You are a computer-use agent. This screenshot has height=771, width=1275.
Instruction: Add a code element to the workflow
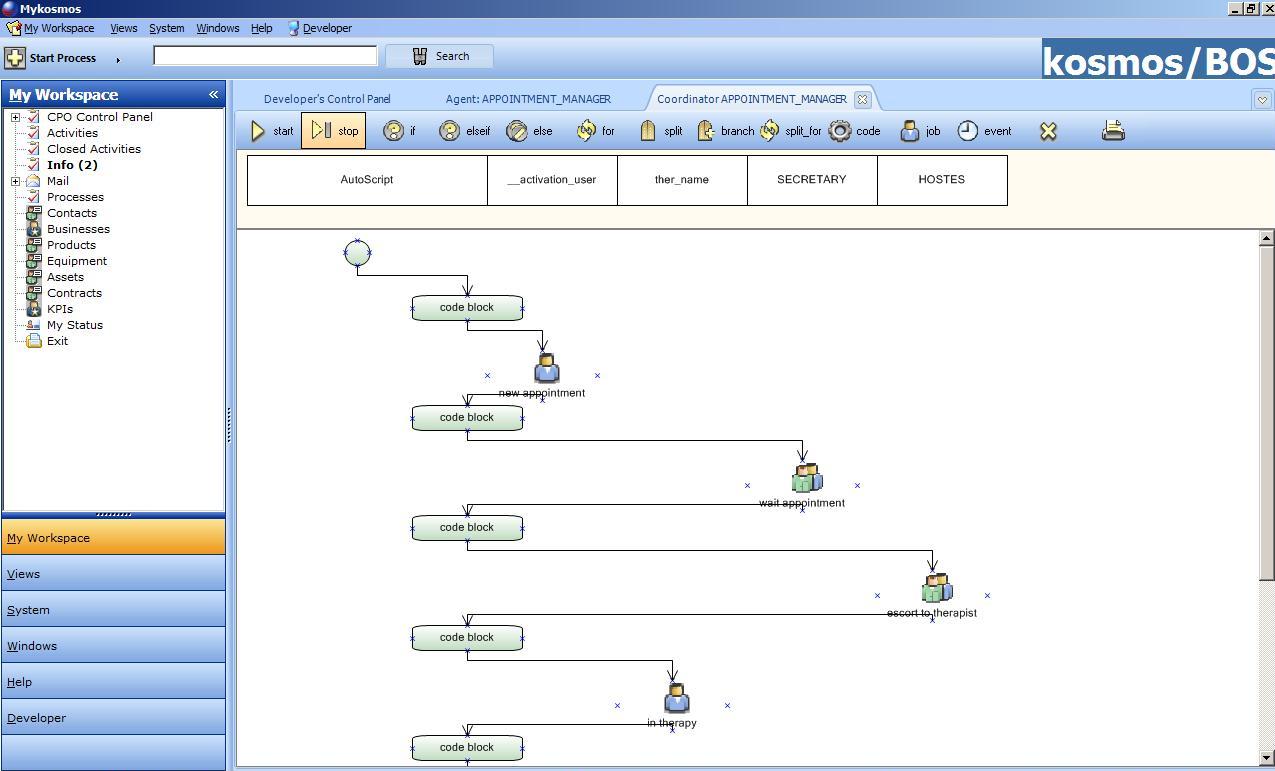coord(855,130)
